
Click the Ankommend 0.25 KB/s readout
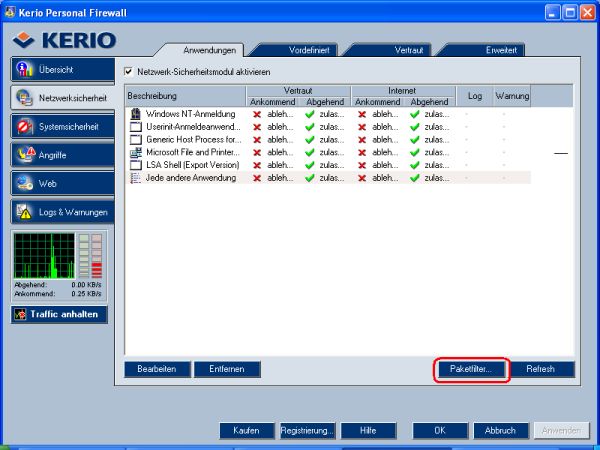[x=58, y=294]
